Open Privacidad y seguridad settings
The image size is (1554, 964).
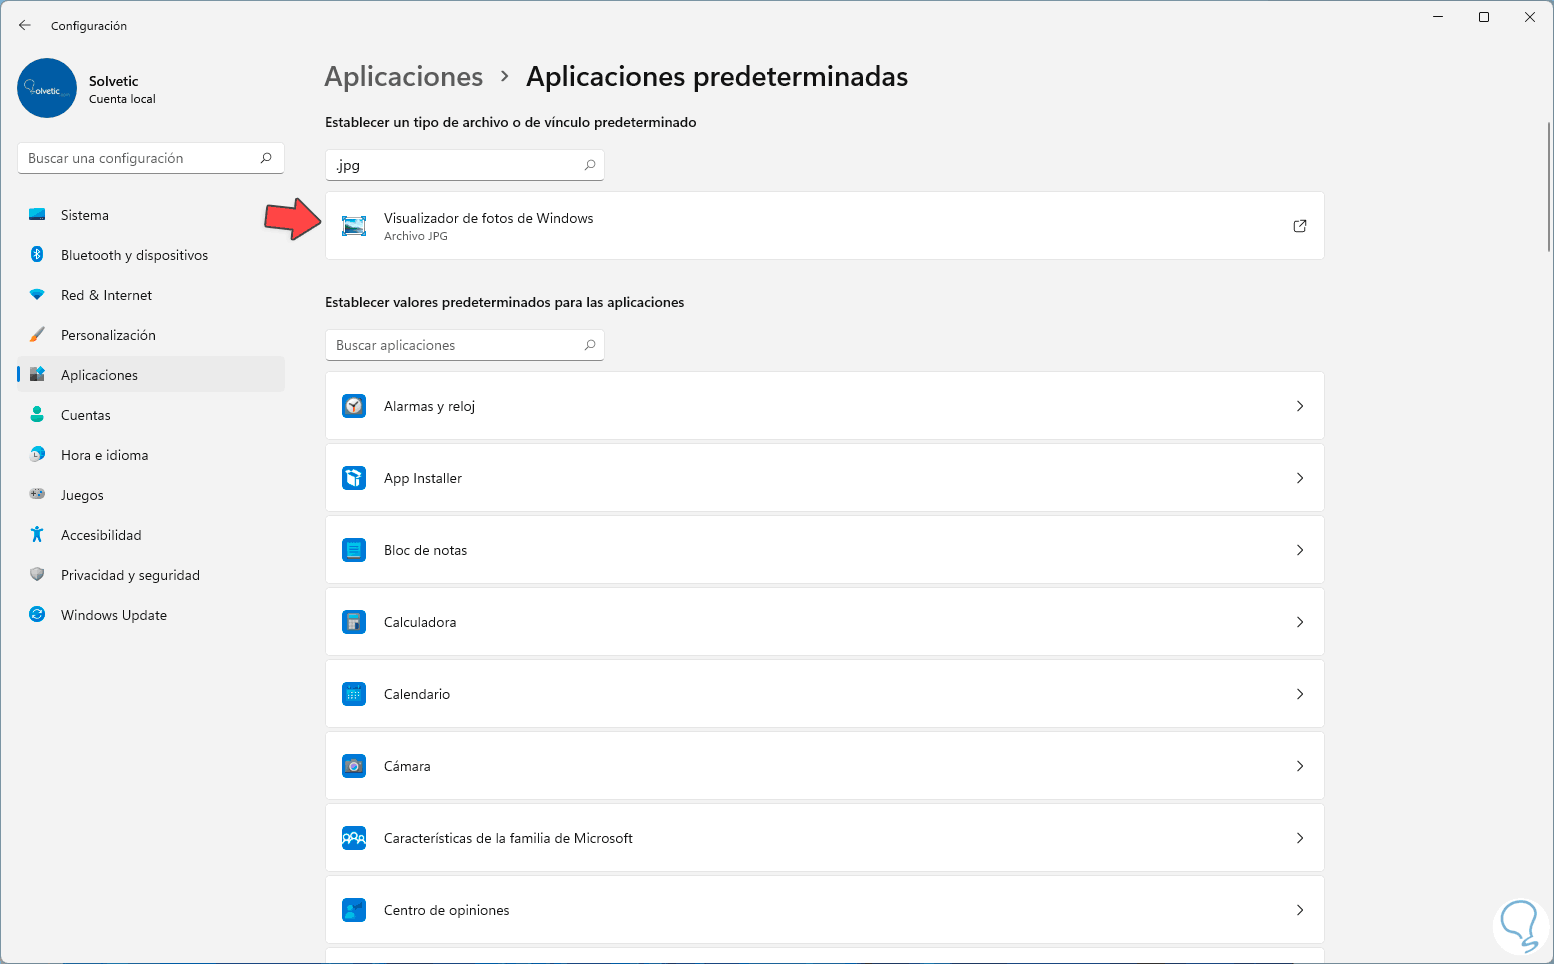[130, 575]
